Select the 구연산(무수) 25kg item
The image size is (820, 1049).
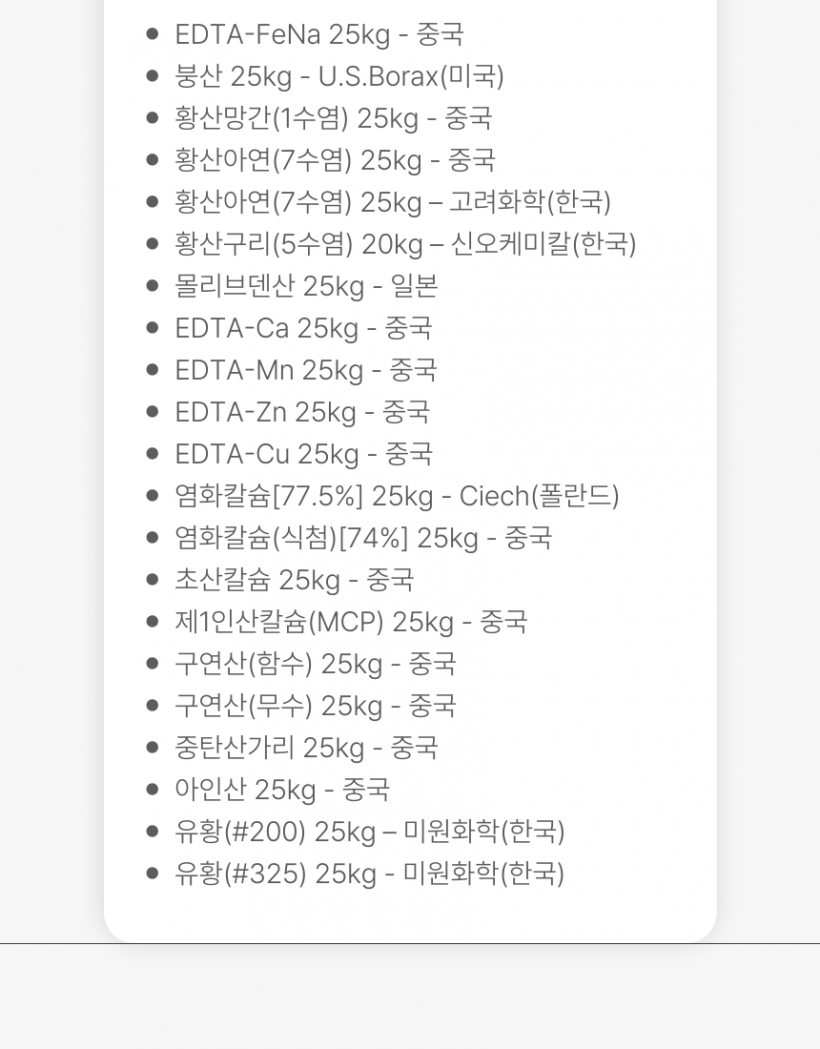[315, 707]
